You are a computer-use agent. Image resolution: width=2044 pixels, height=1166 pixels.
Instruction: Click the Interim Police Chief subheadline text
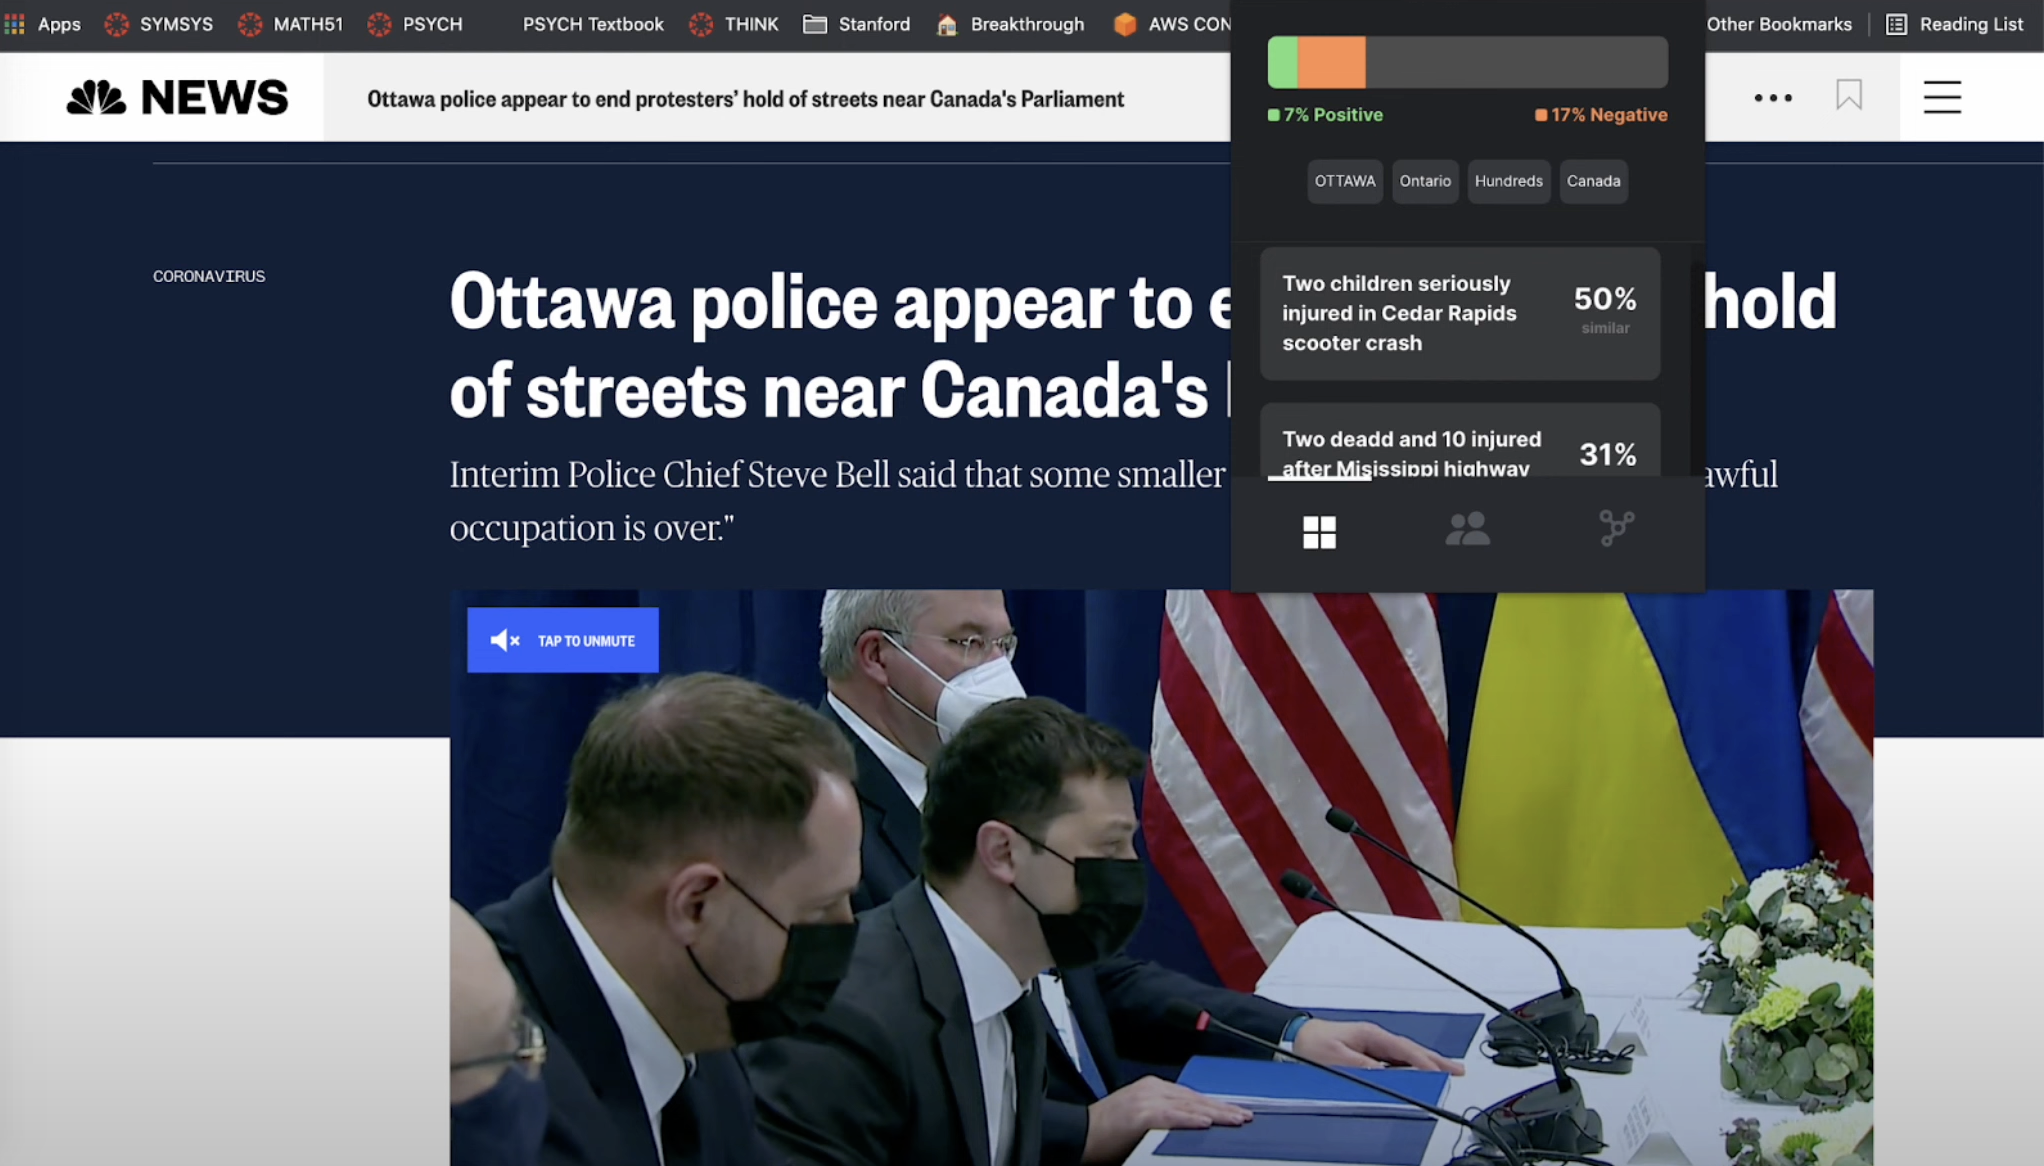(837, 501)
